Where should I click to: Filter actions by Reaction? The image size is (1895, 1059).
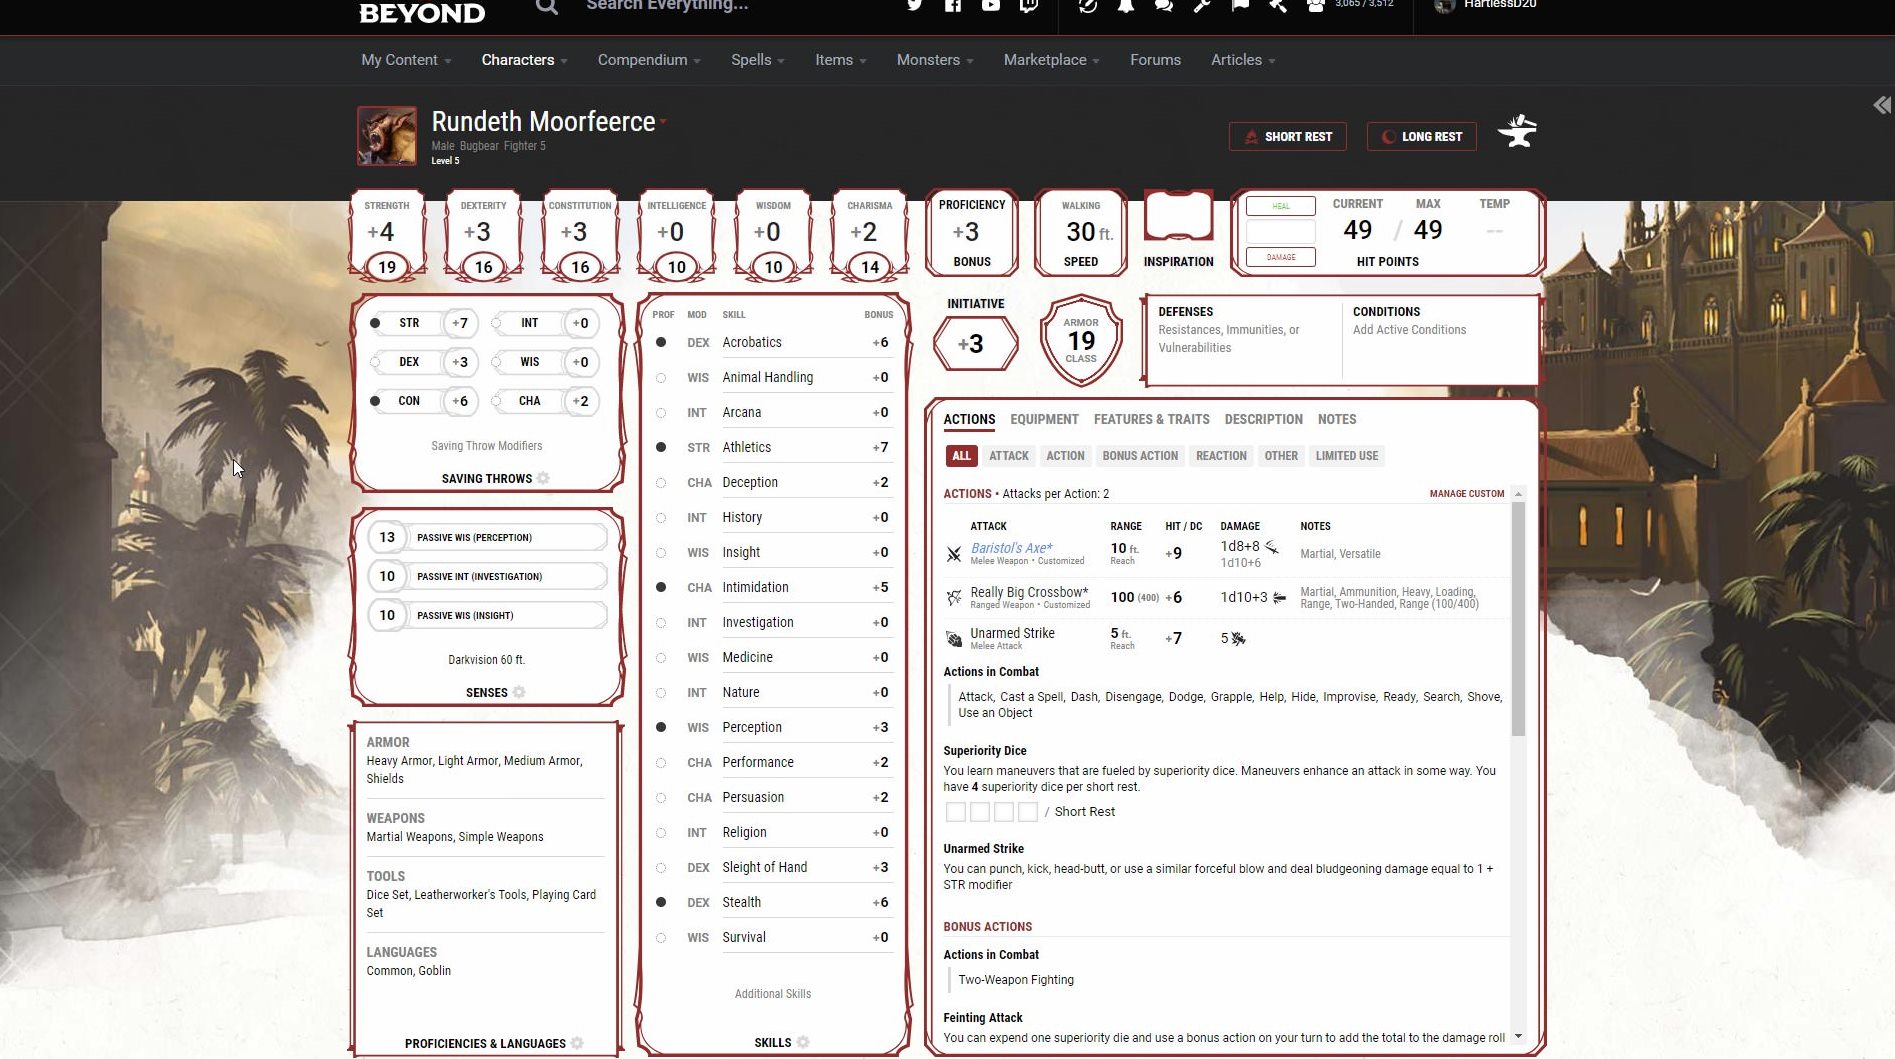[x=1221, y=456]
